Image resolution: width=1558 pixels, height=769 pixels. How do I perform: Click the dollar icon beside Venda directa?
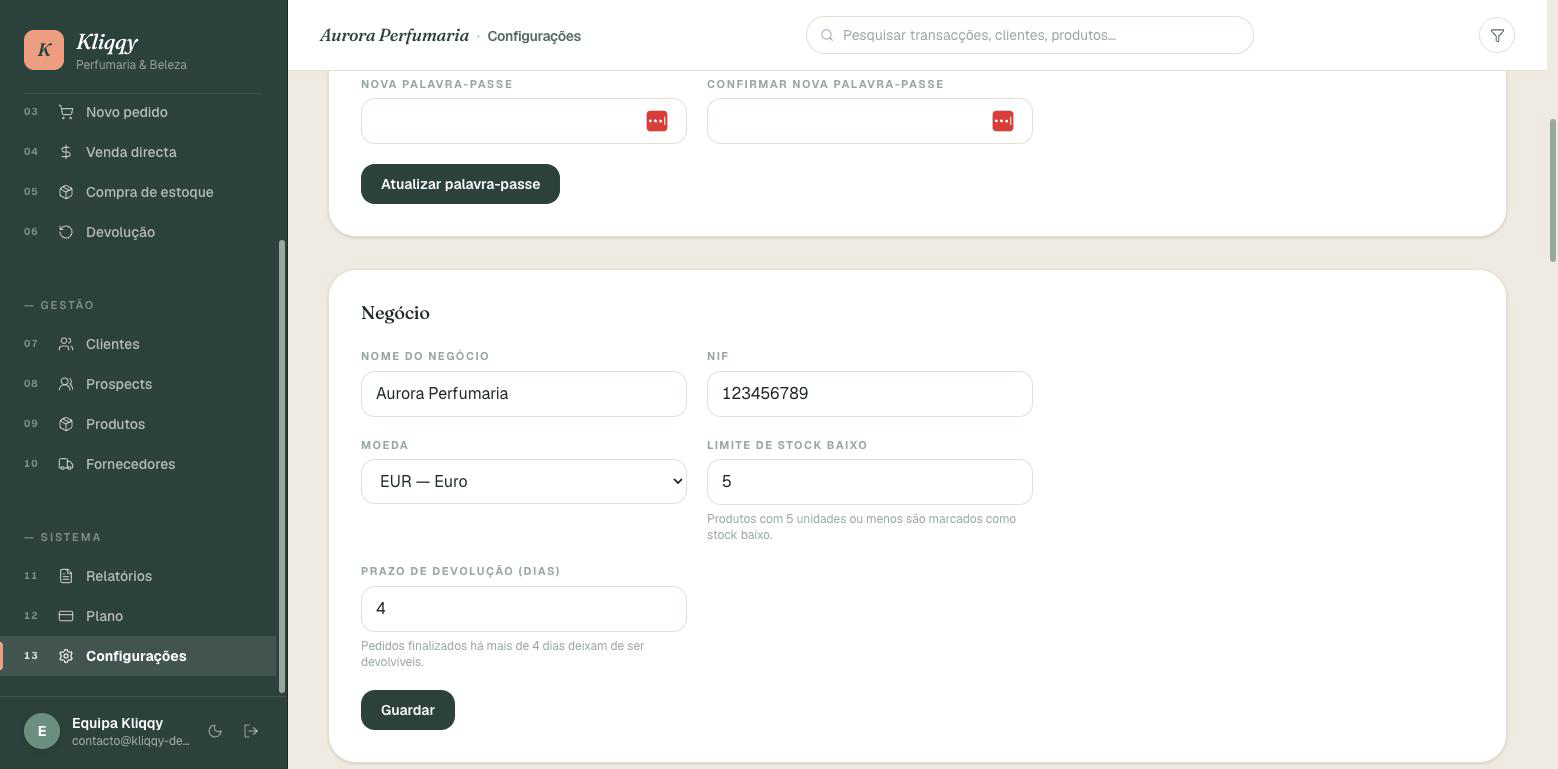(x=66, y=152)
